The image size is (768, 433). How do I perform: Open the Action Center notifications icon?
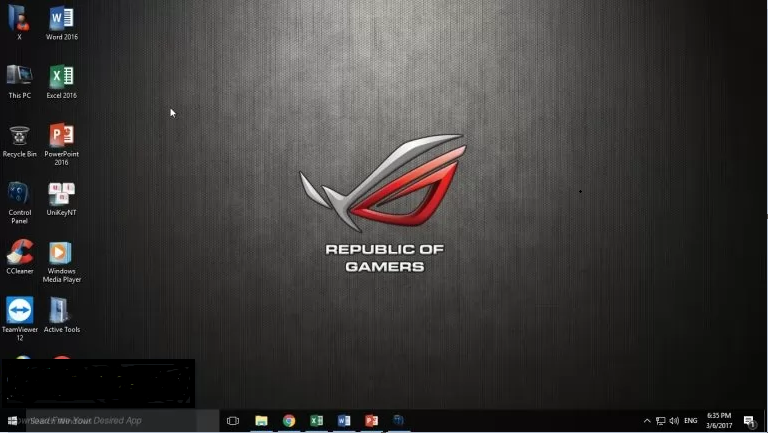click(x=749, y=421)
